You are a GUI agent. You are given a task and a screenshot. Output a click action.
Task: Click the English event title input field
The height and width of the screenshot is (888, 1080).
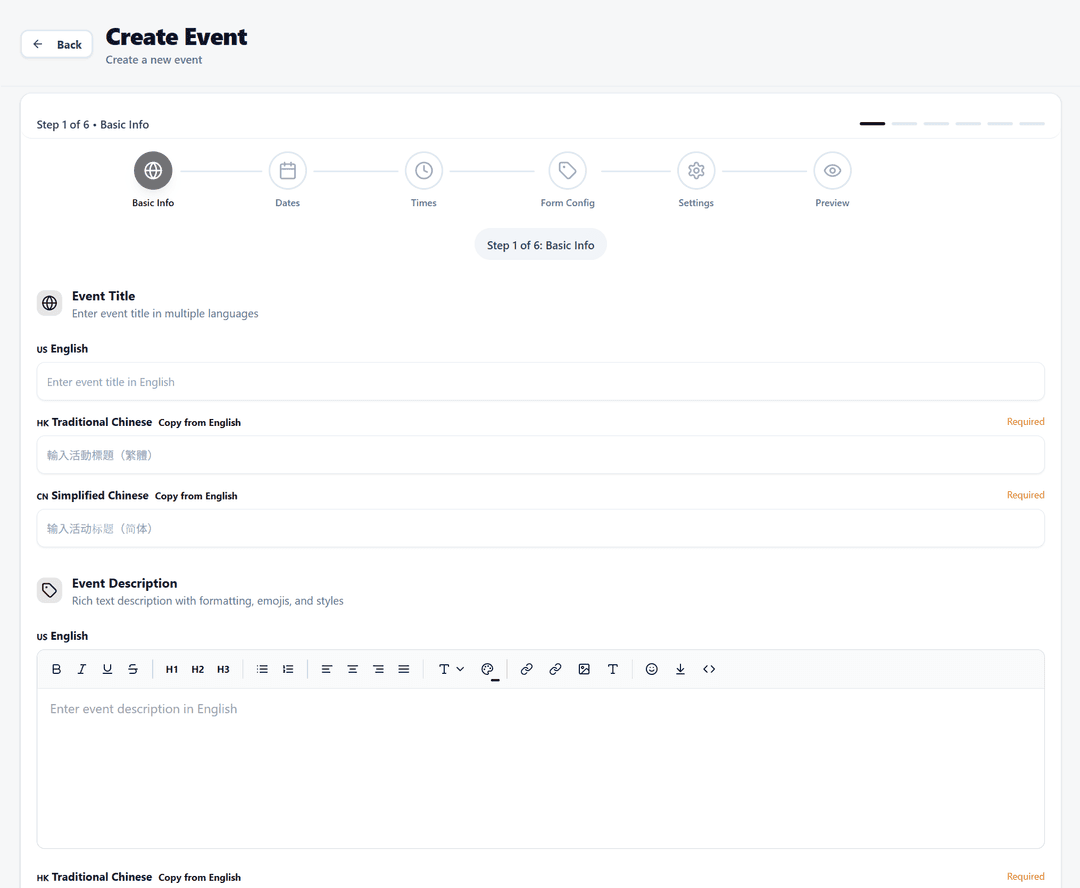(x=540, y=381)
